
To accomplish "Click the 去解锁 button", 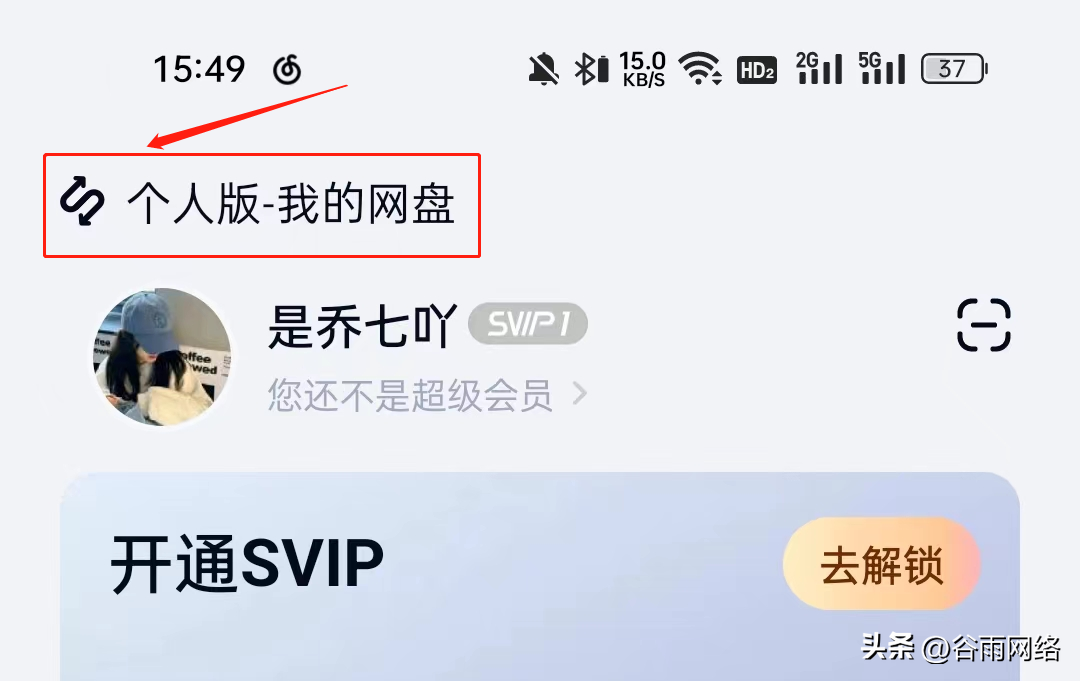I will tap(882, 564).
